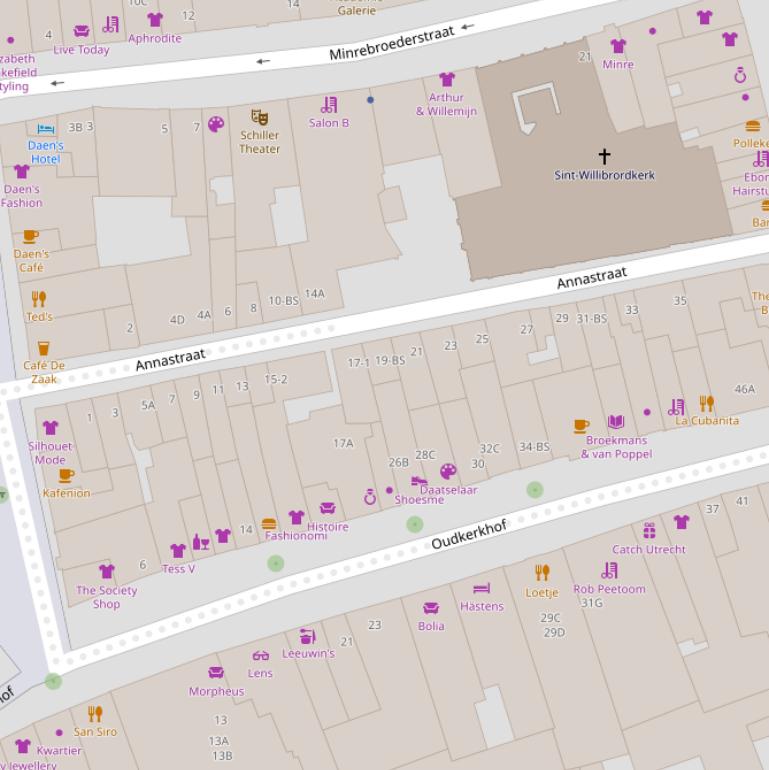Click the Daen's Café coffee cup icon

(x=31, y=237)
